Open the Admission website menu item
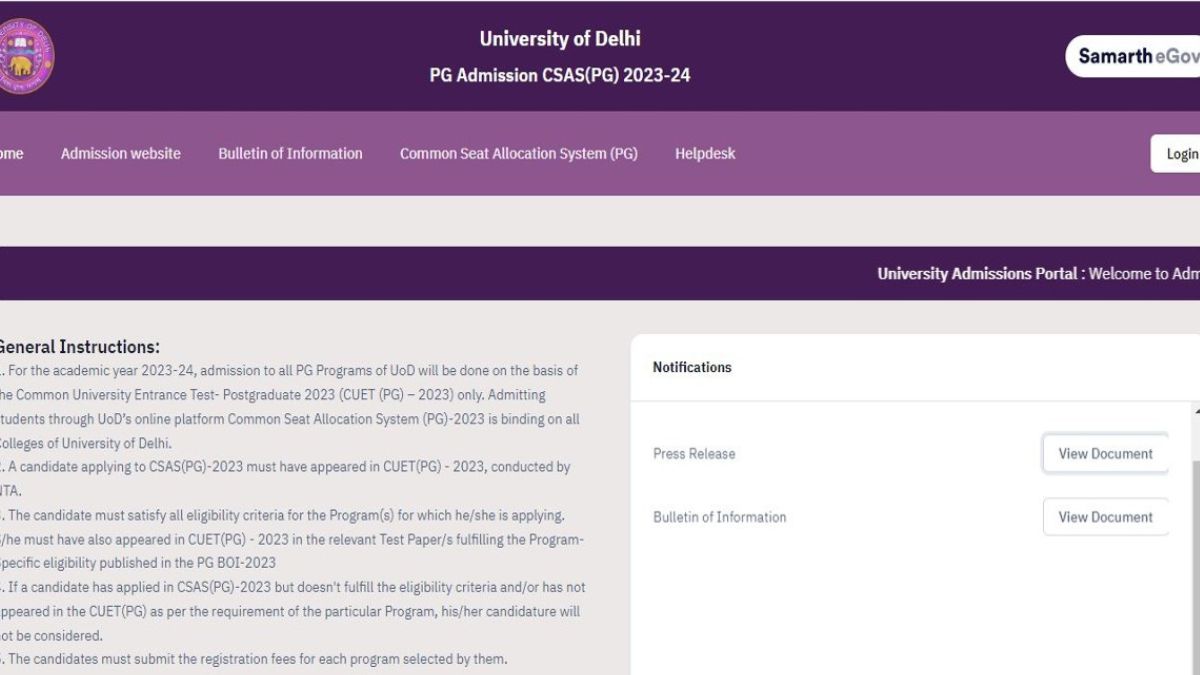 click(120, 153)
